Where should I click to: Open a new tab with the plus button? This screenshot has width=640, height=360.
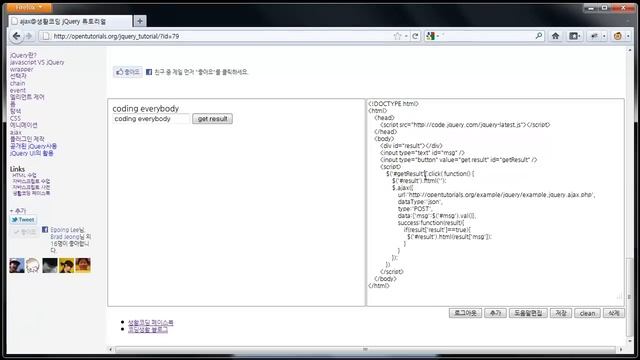(x=140, y=21)
